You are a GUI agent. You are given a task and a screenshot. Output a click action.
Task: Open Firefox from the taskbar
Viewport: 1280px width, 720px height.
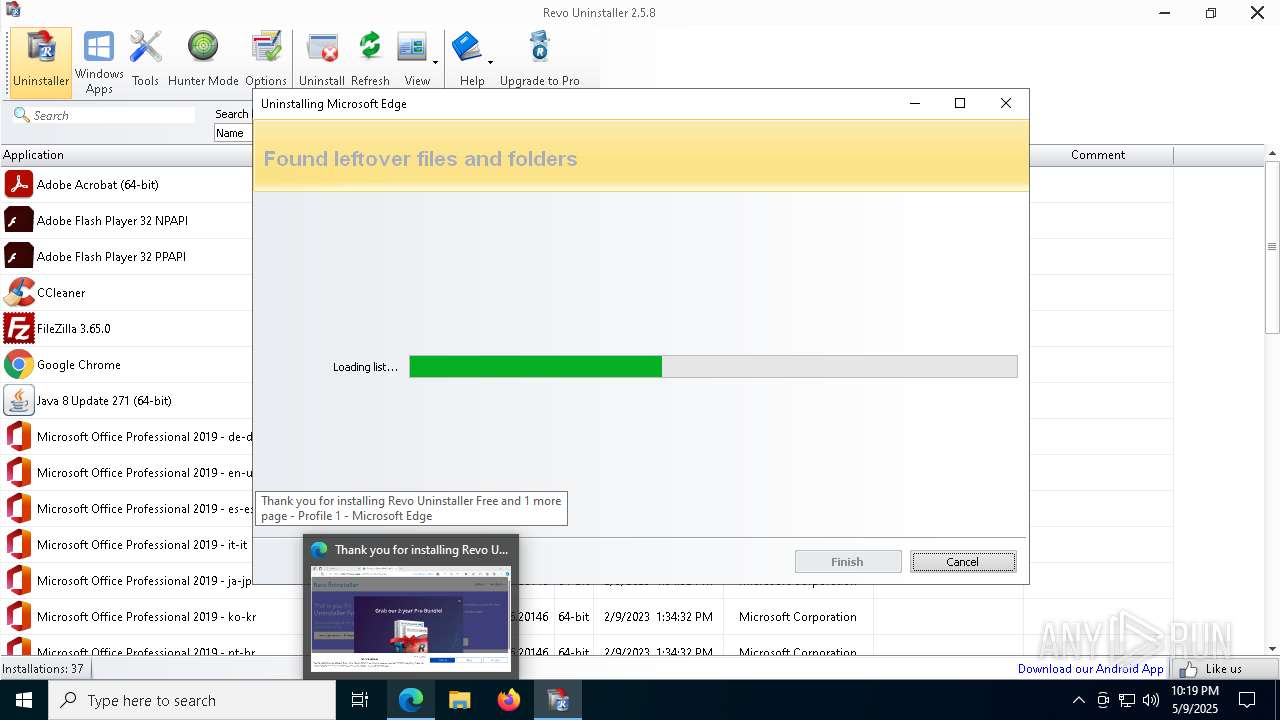click(x=509, y=700)
